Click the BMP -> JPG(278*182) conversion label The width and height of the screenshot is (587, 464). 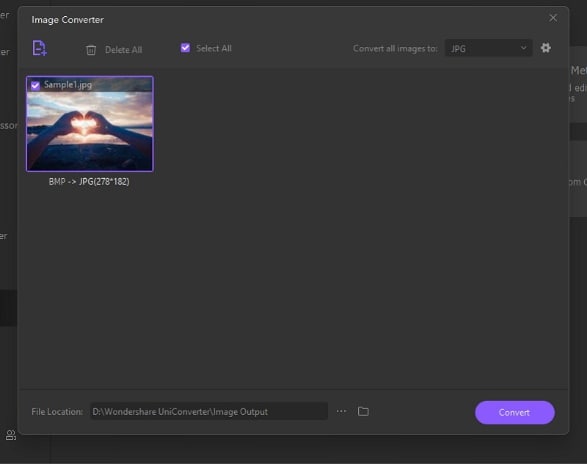pyautogui.click(x=89, y=182)
